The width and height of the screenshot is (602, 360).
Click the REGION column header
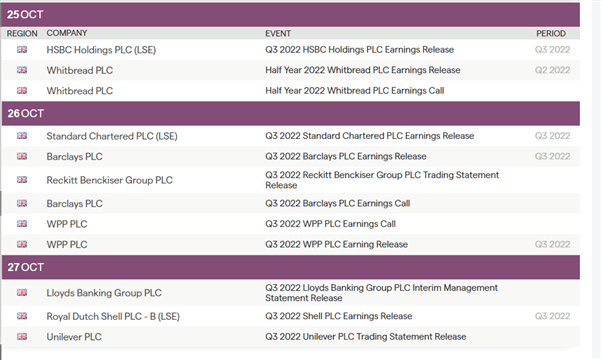coord(22,33)
